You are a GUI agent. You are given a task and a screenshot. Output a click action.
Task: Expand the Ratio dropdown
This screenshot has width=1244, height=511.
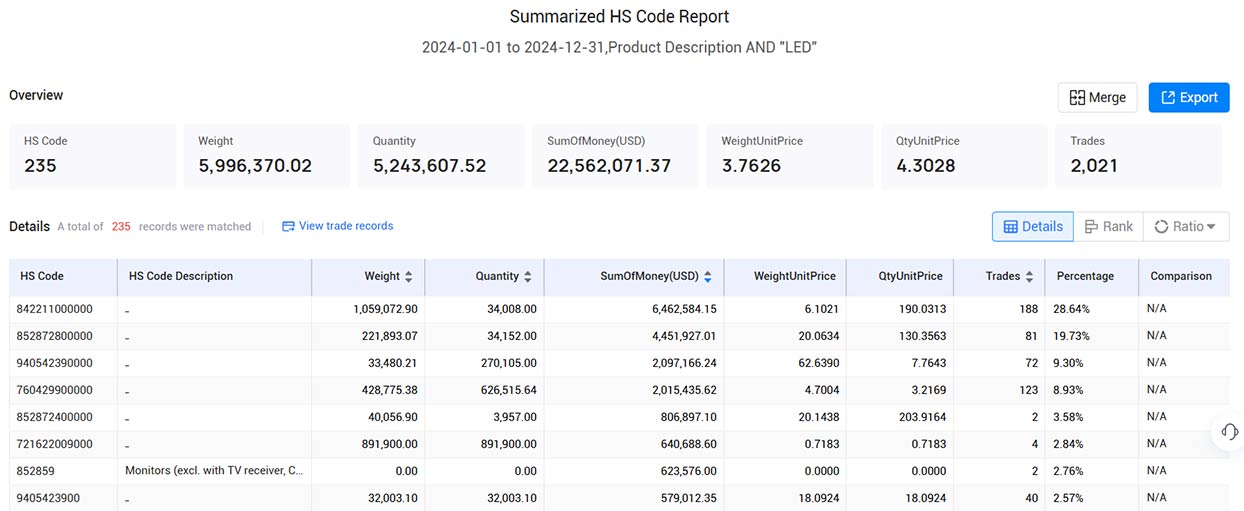[x=1186, y=227]
